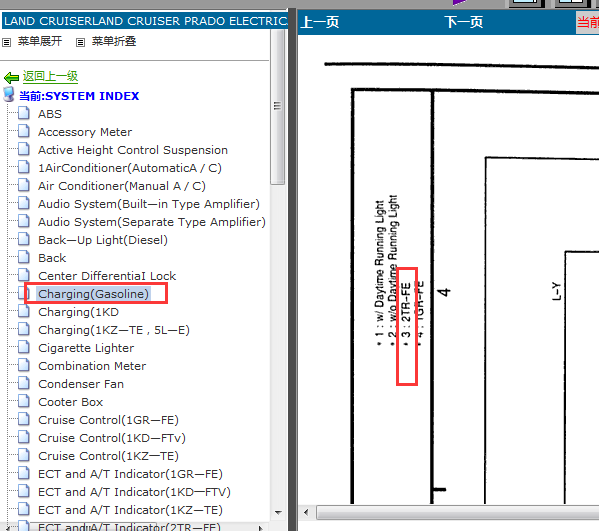Click the diagram horizontal scroll-left arrow
The image size is (599, 531).
pyautogui.click(x=306, y=512)
